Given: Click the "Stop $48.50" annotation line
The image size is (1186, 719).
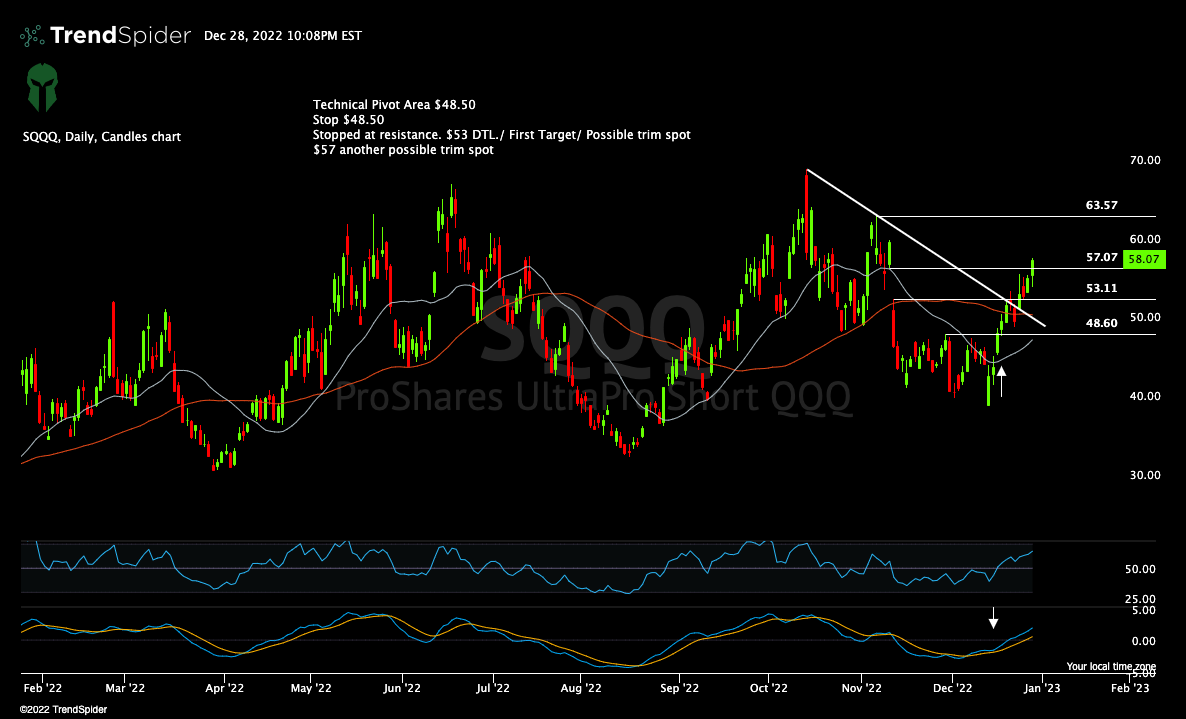Looking at the screenshot, I should (348, 119).
